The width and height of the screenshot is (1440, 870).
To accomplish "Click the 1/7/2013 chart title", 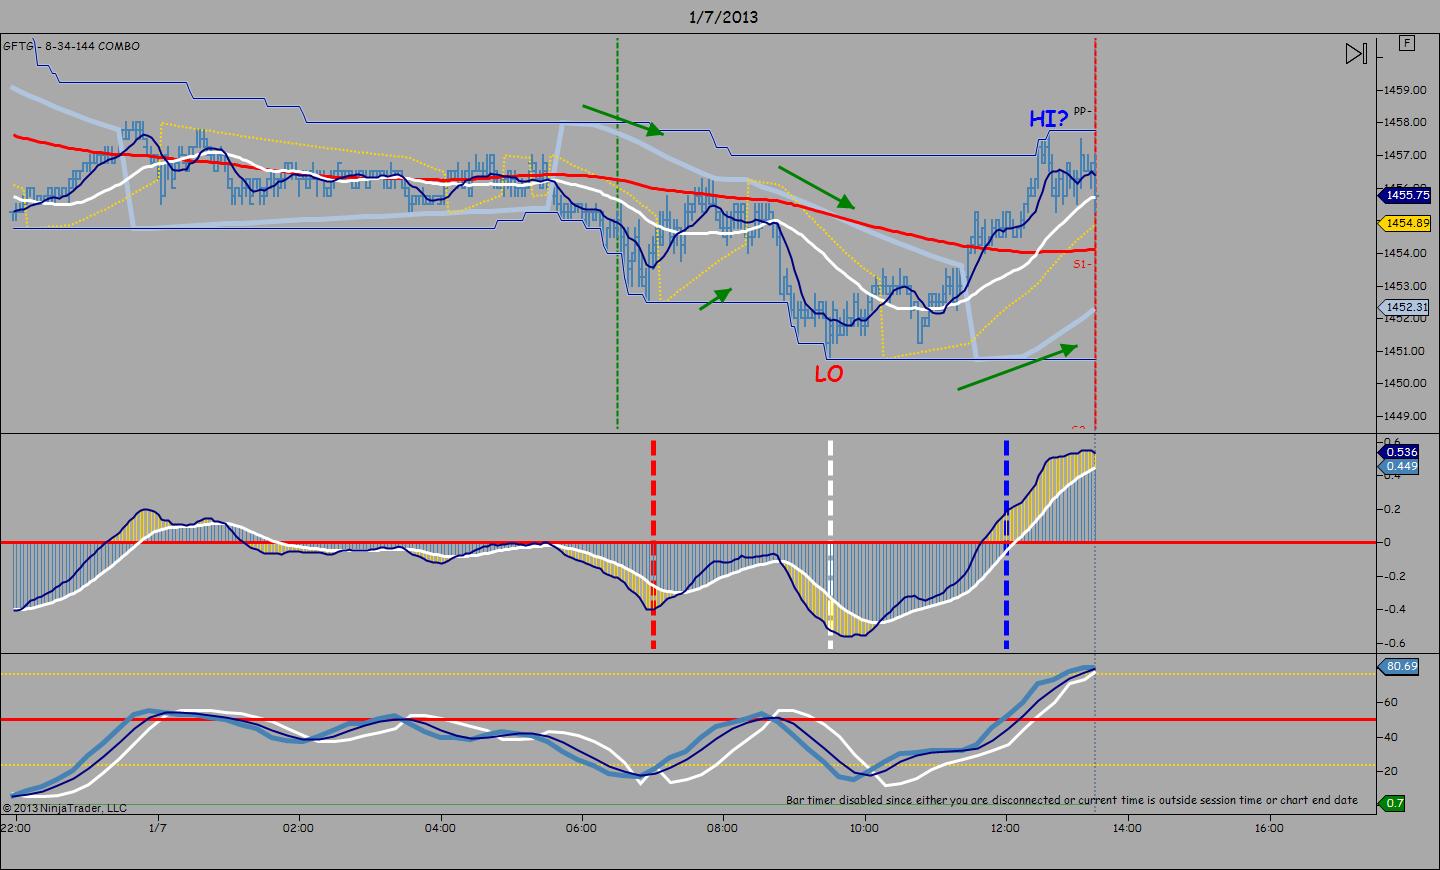I will pos(723,16).
